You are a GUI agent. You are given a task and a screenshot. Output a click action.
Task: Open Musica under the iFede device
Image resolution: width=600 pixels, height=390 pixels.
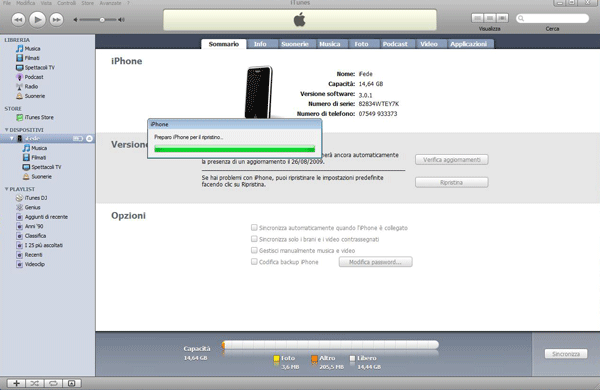click(x=35, y=148)
